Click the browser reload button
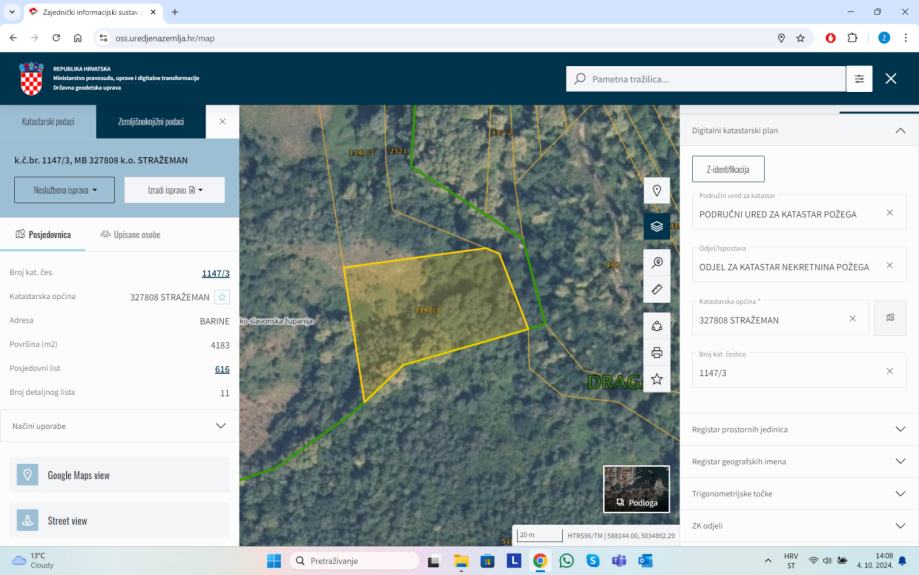The width and height of the screenshot is (919, 575). pyautogui.click(x=56, y=38)
